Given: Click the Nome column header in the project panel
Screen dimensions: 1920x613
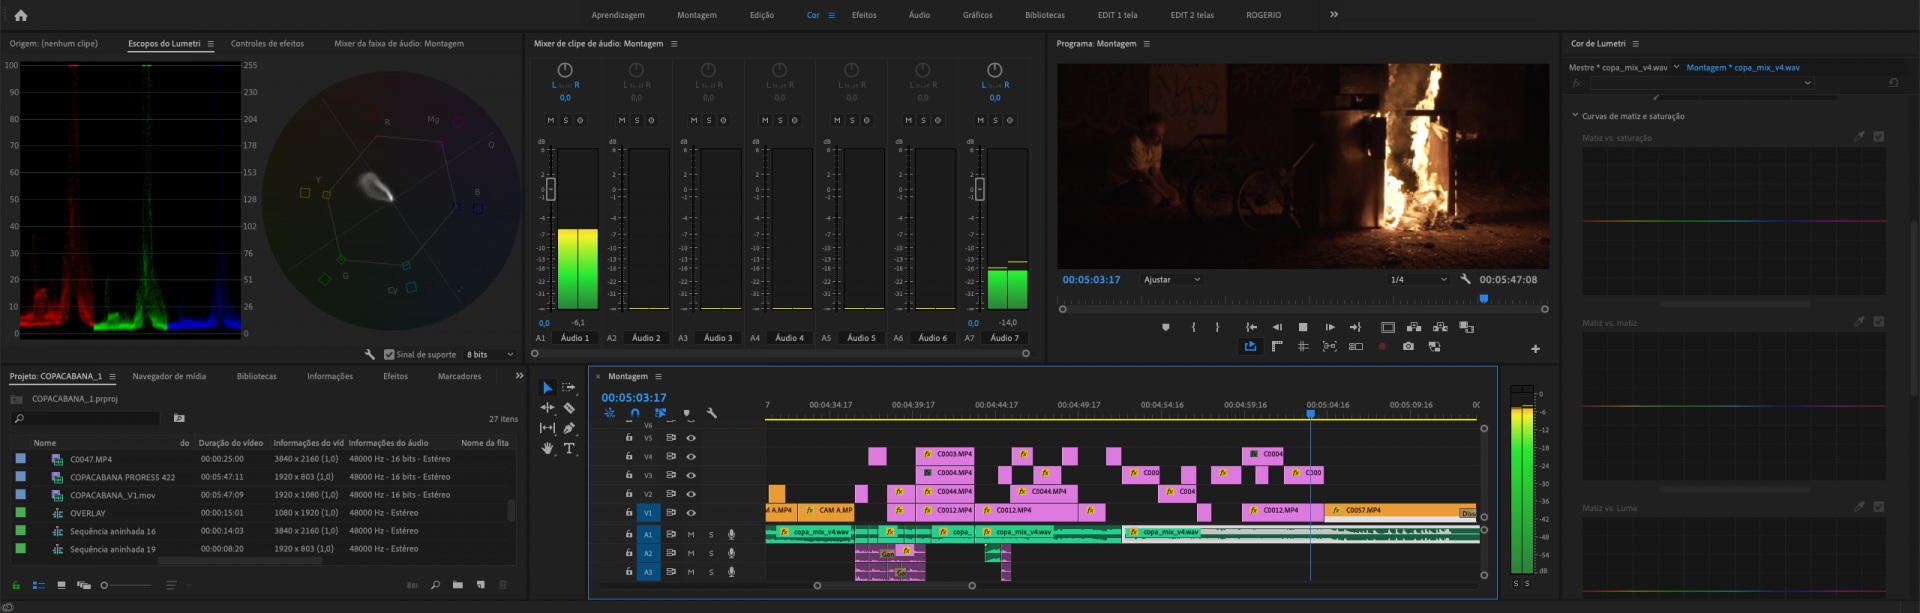Looking at the screenshot, I should [x=45, y=443].
